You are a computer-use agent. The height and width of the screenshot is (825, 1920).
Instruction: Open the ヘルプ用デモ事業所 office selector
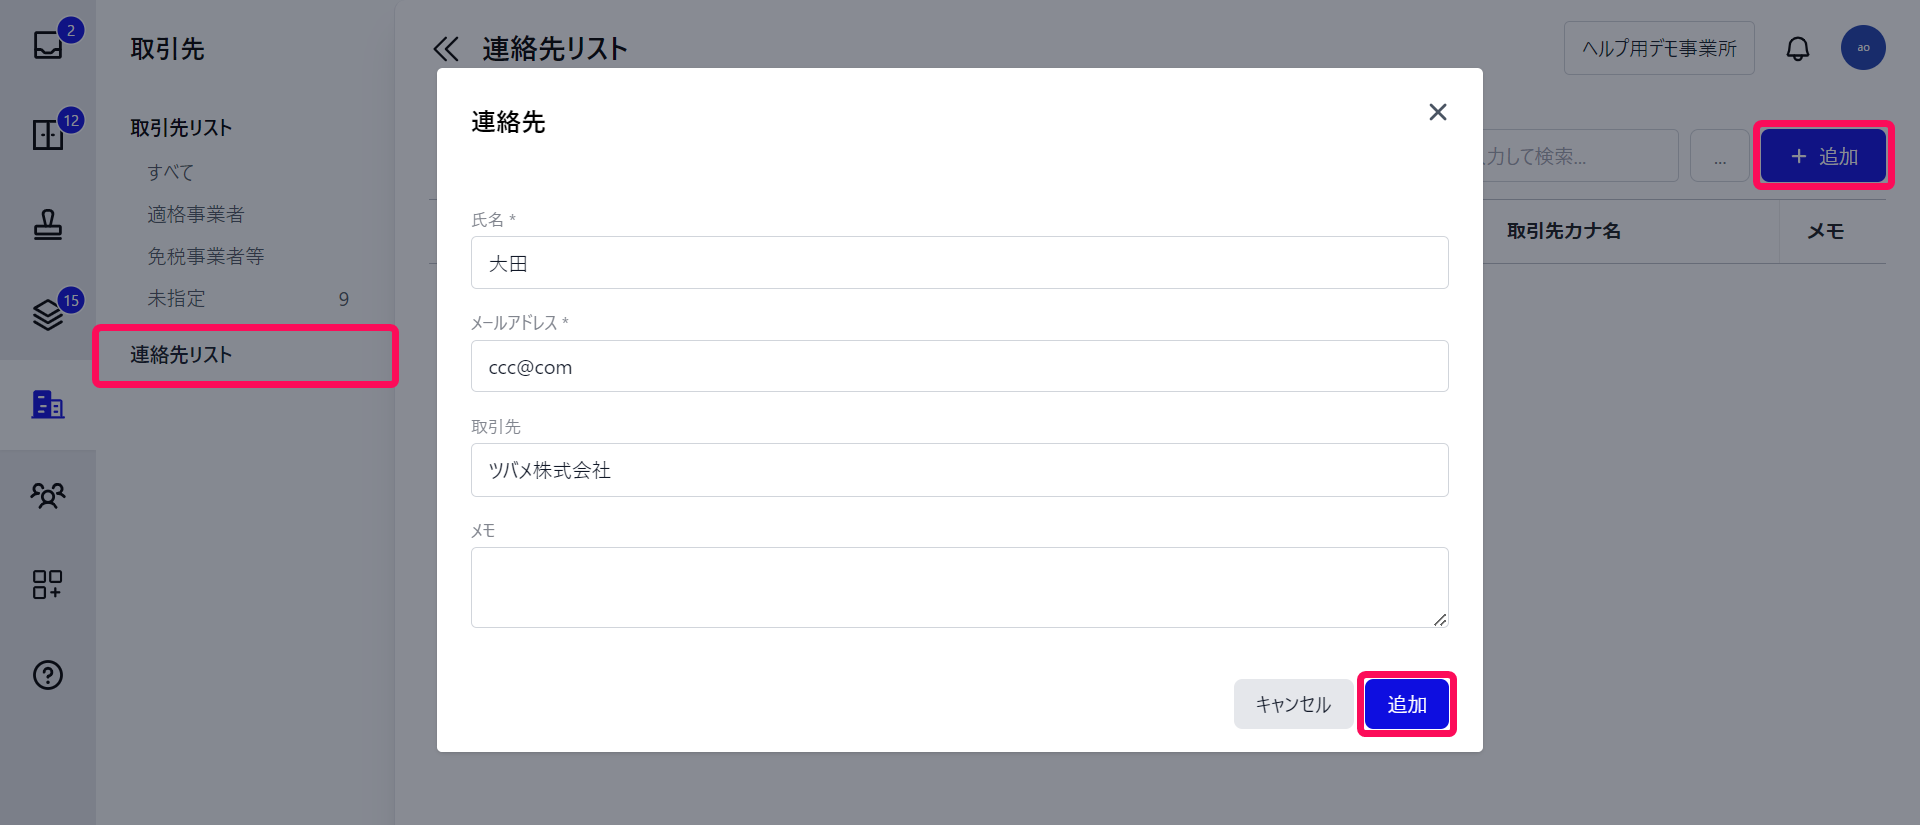pyautogui.click(x=1658, y=48)
